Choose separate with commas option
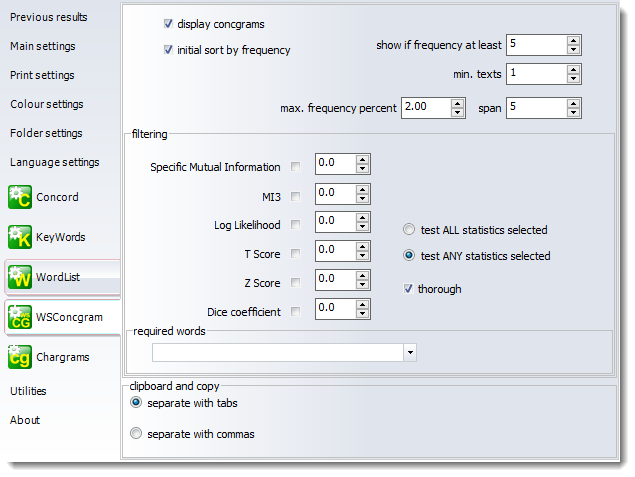Viewport: 635px width, 477px height. pyautogui.click(x=137, y=434)
